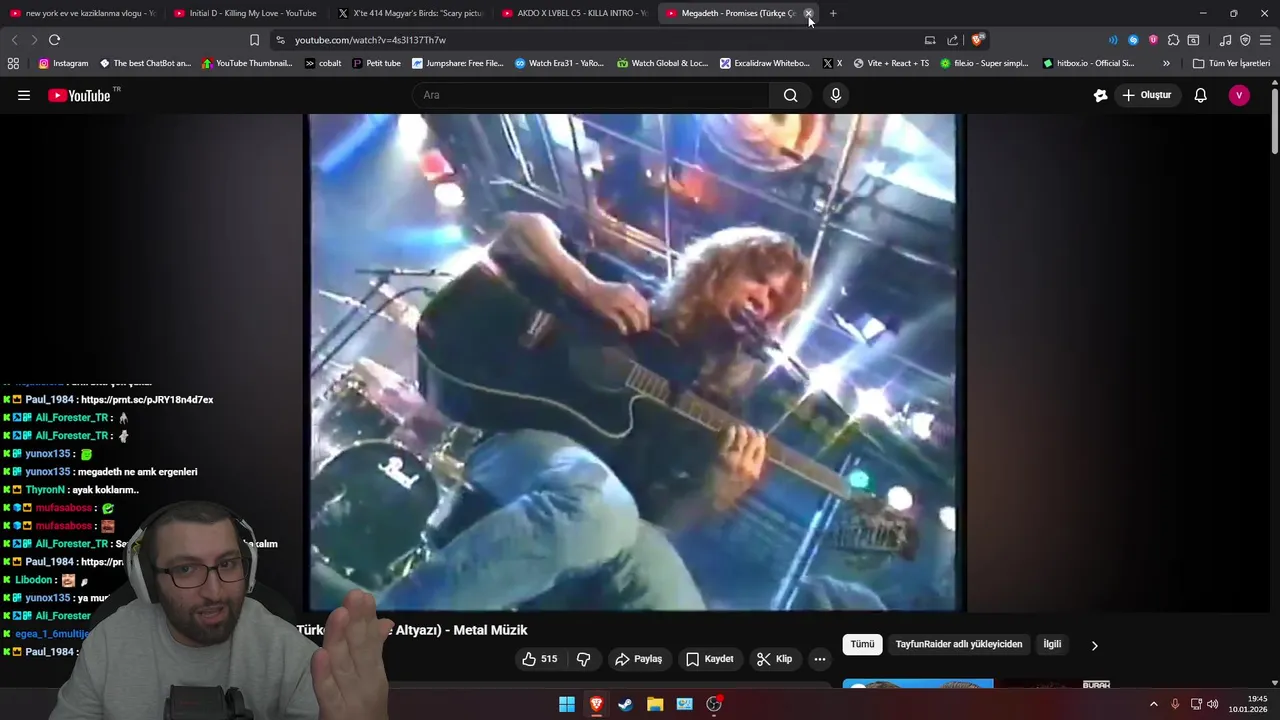Close the Megadeth Promises tab
Screen dimensions: 1280x720
[x=808, y=13]
